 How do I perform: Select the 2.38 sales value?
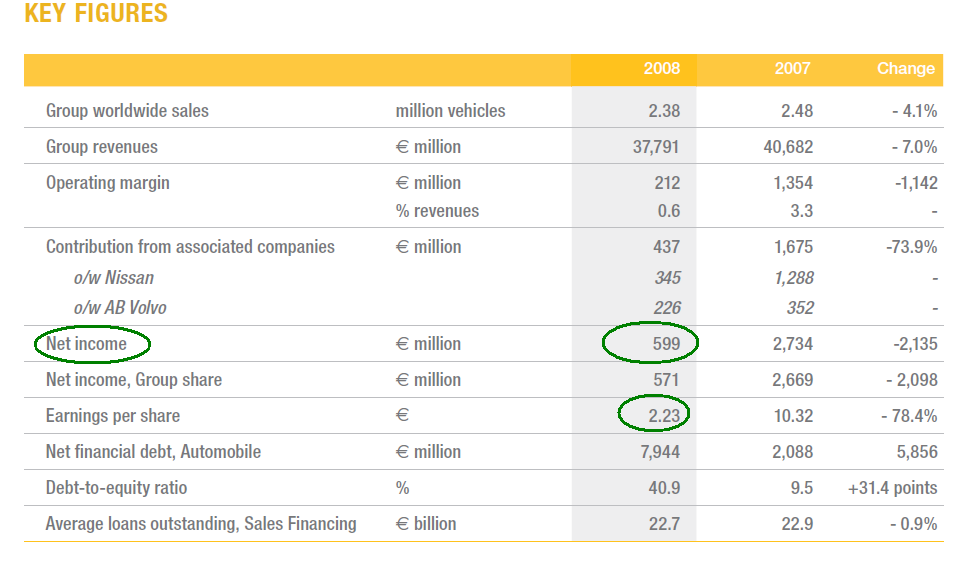point(664,110)
